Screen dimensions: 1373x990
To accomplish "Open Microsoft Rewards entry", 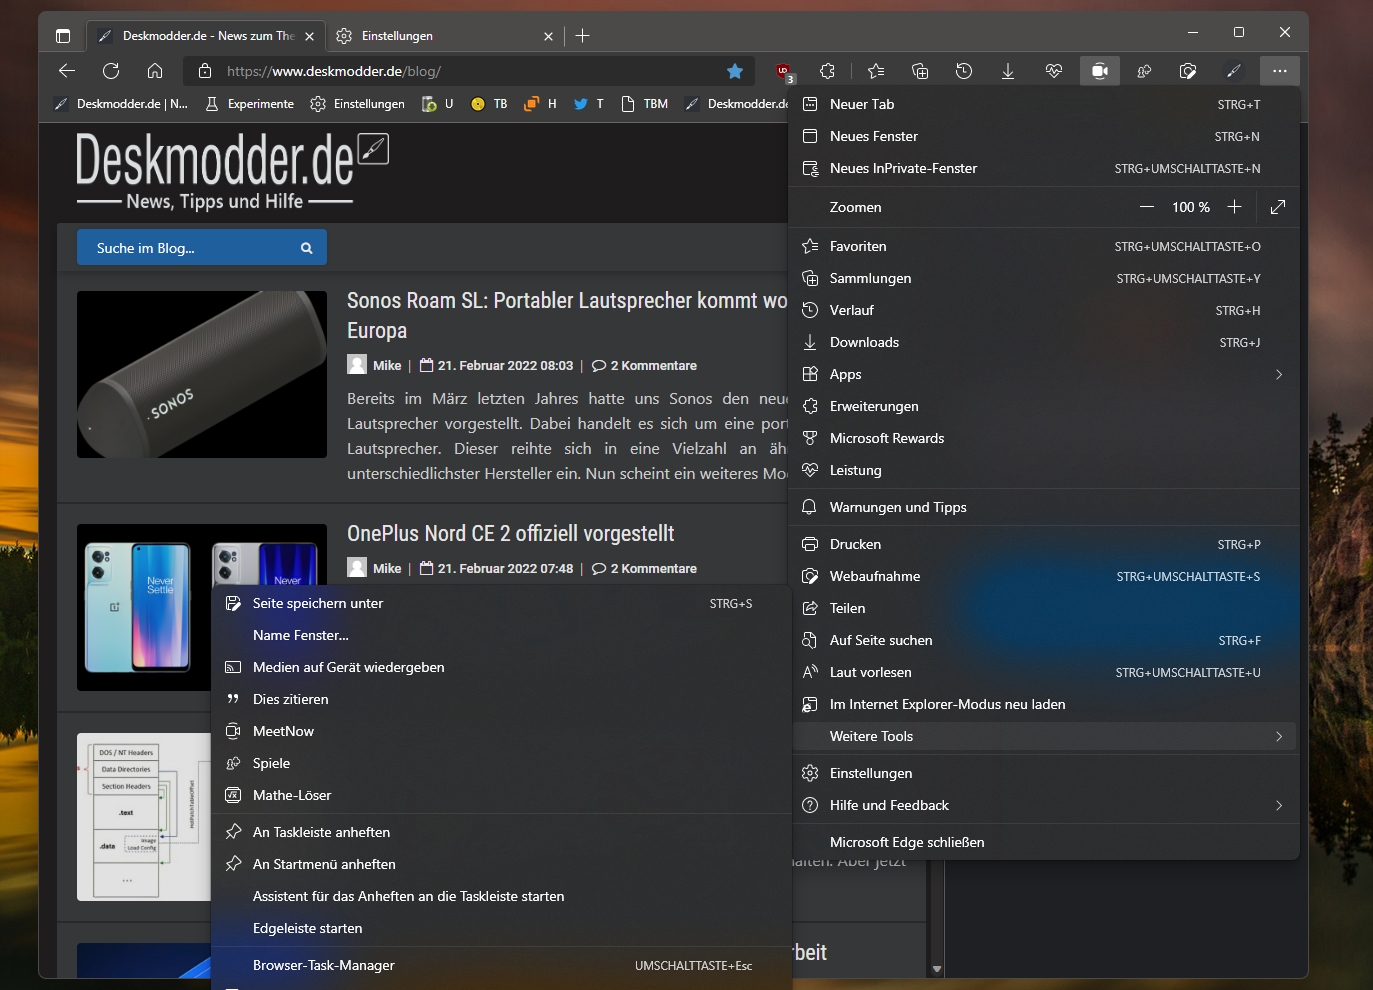I will click(x=1044, y=438).
